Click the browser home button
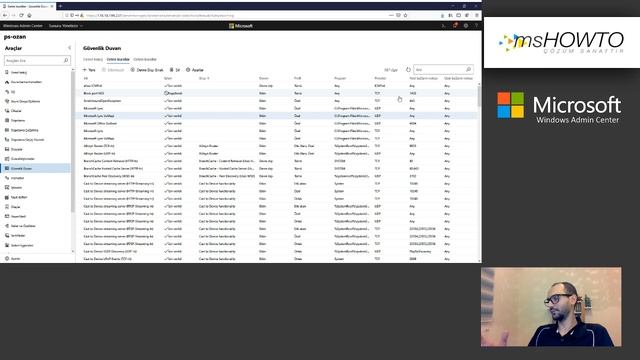 click(29, 15)
